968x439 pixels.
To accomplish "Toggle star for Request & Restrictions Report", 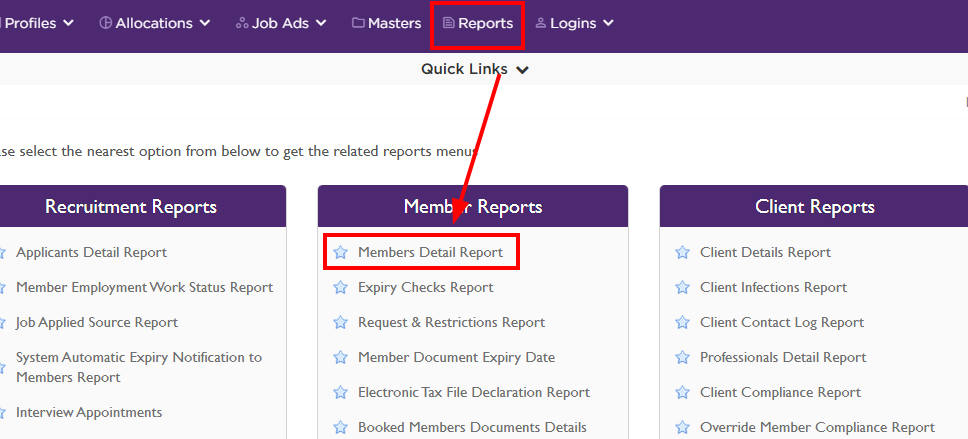I will point(340,323).
